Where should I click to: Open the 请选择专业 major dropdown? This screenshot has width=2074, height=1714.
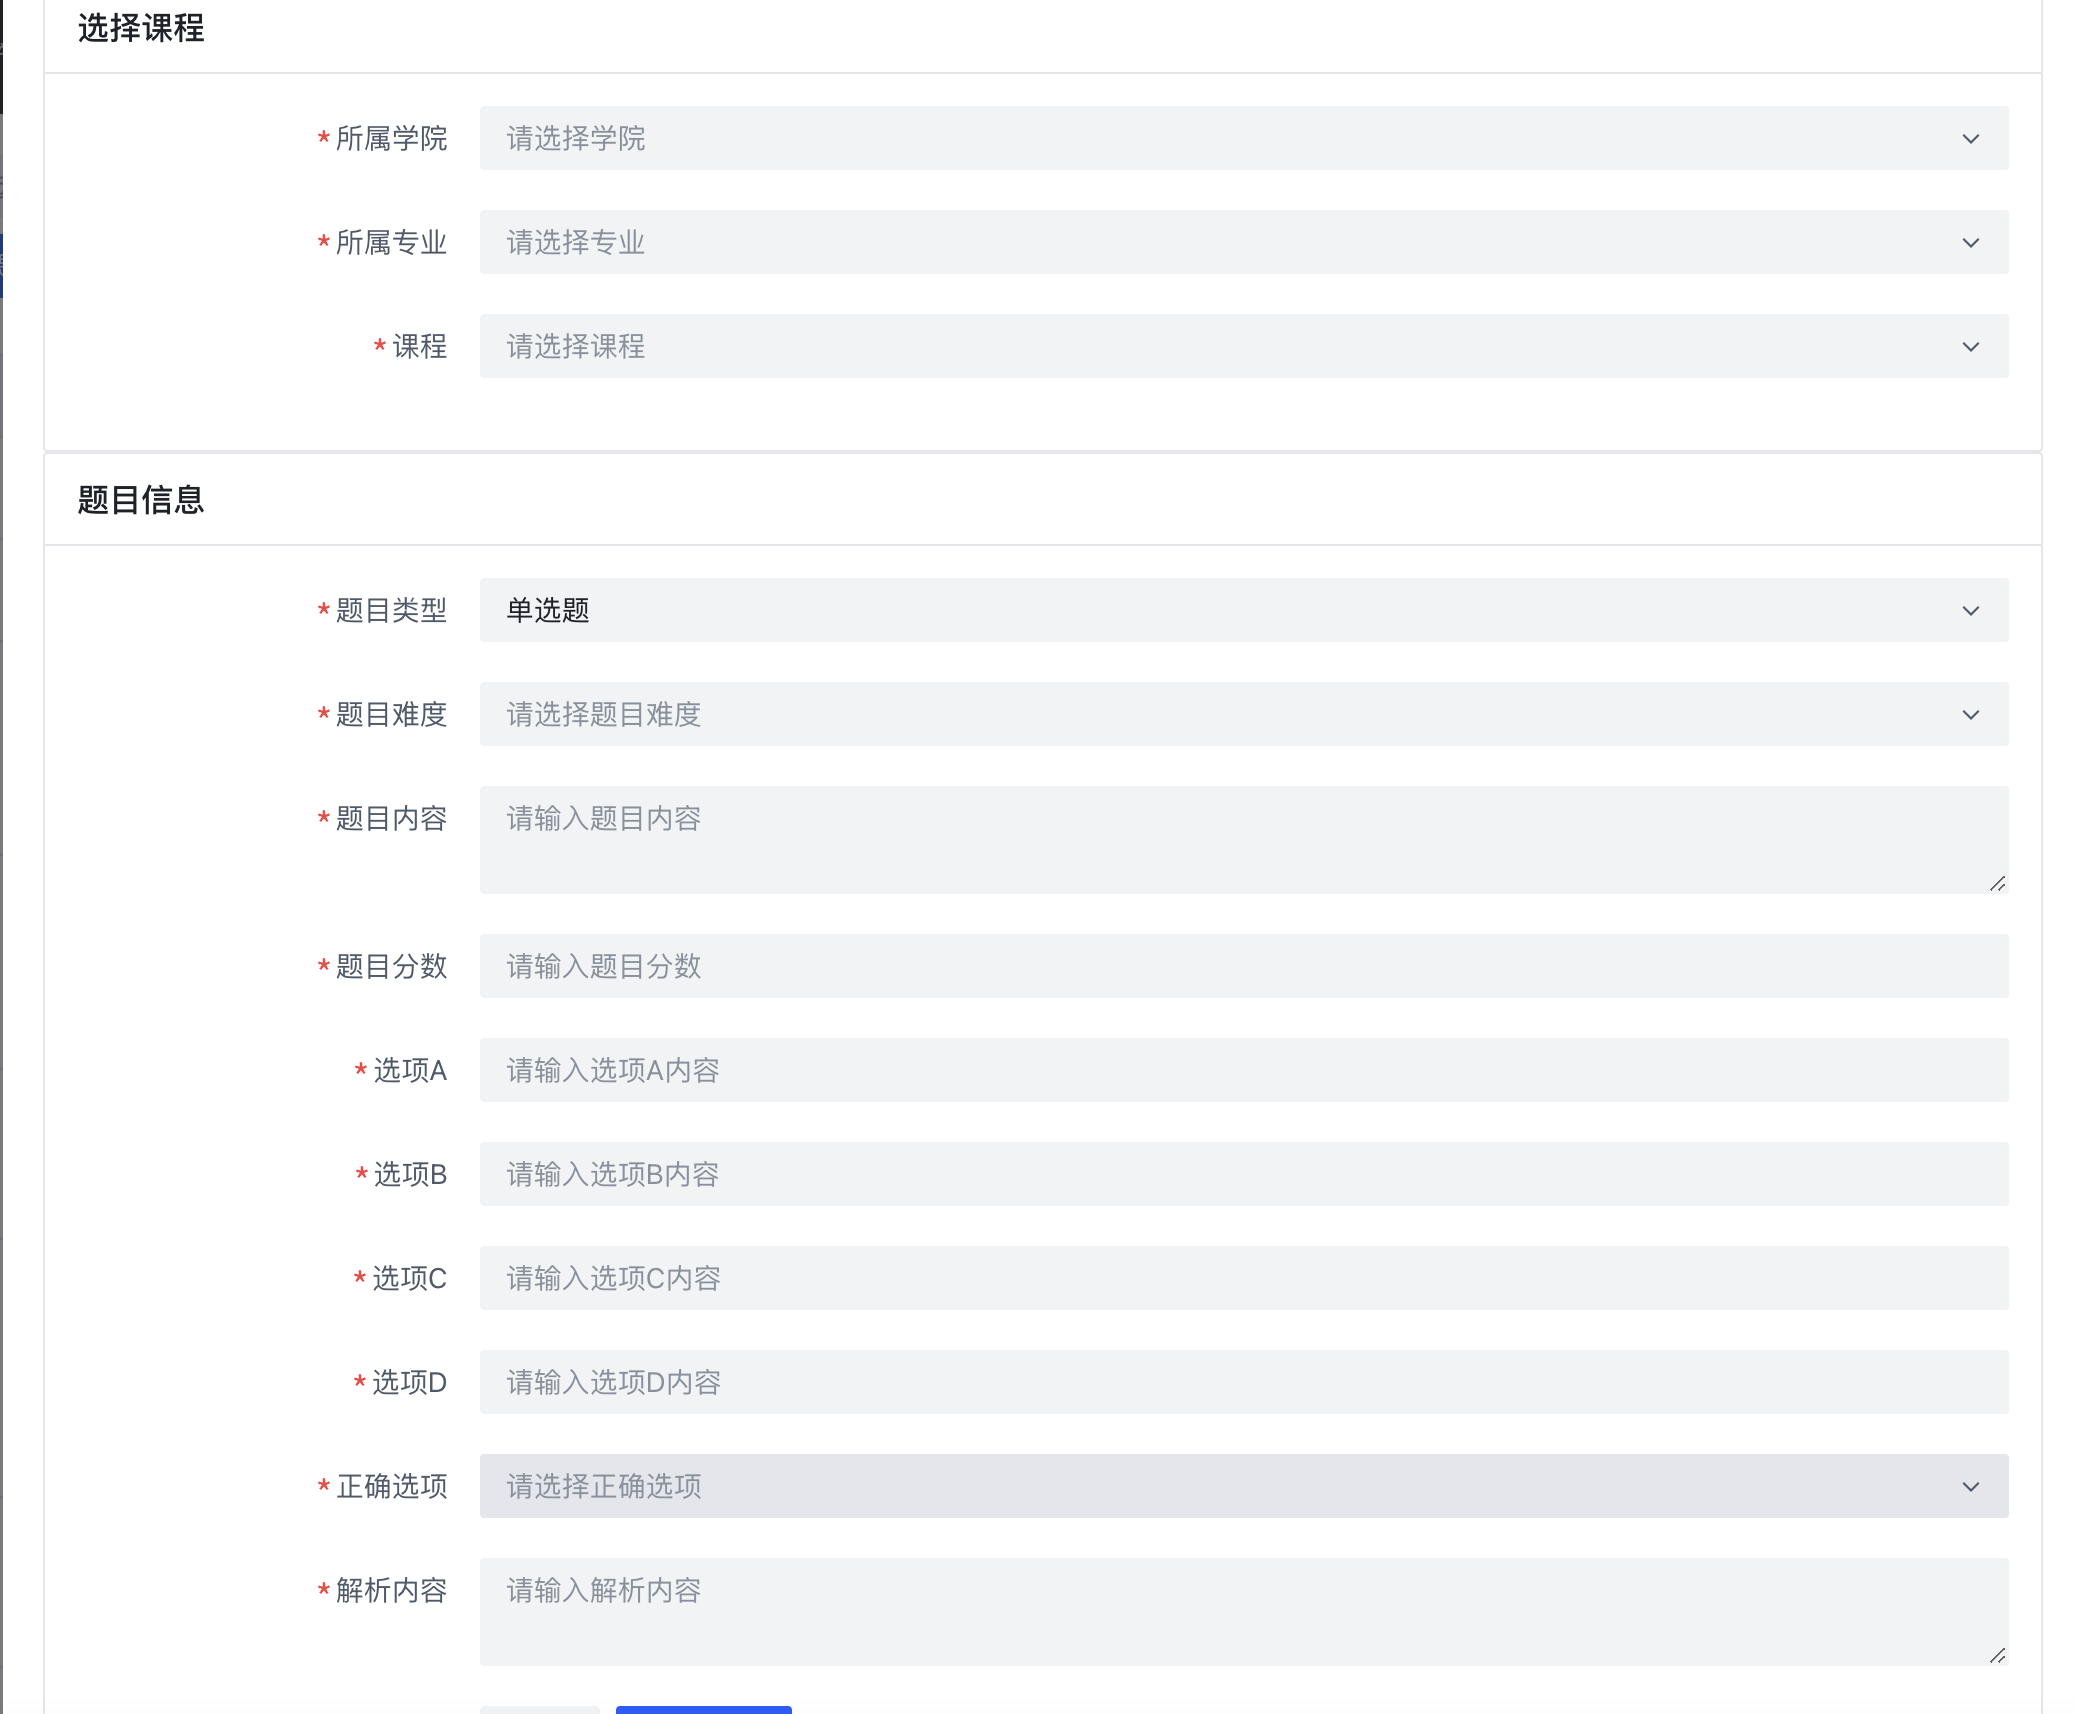(1244, 242)
